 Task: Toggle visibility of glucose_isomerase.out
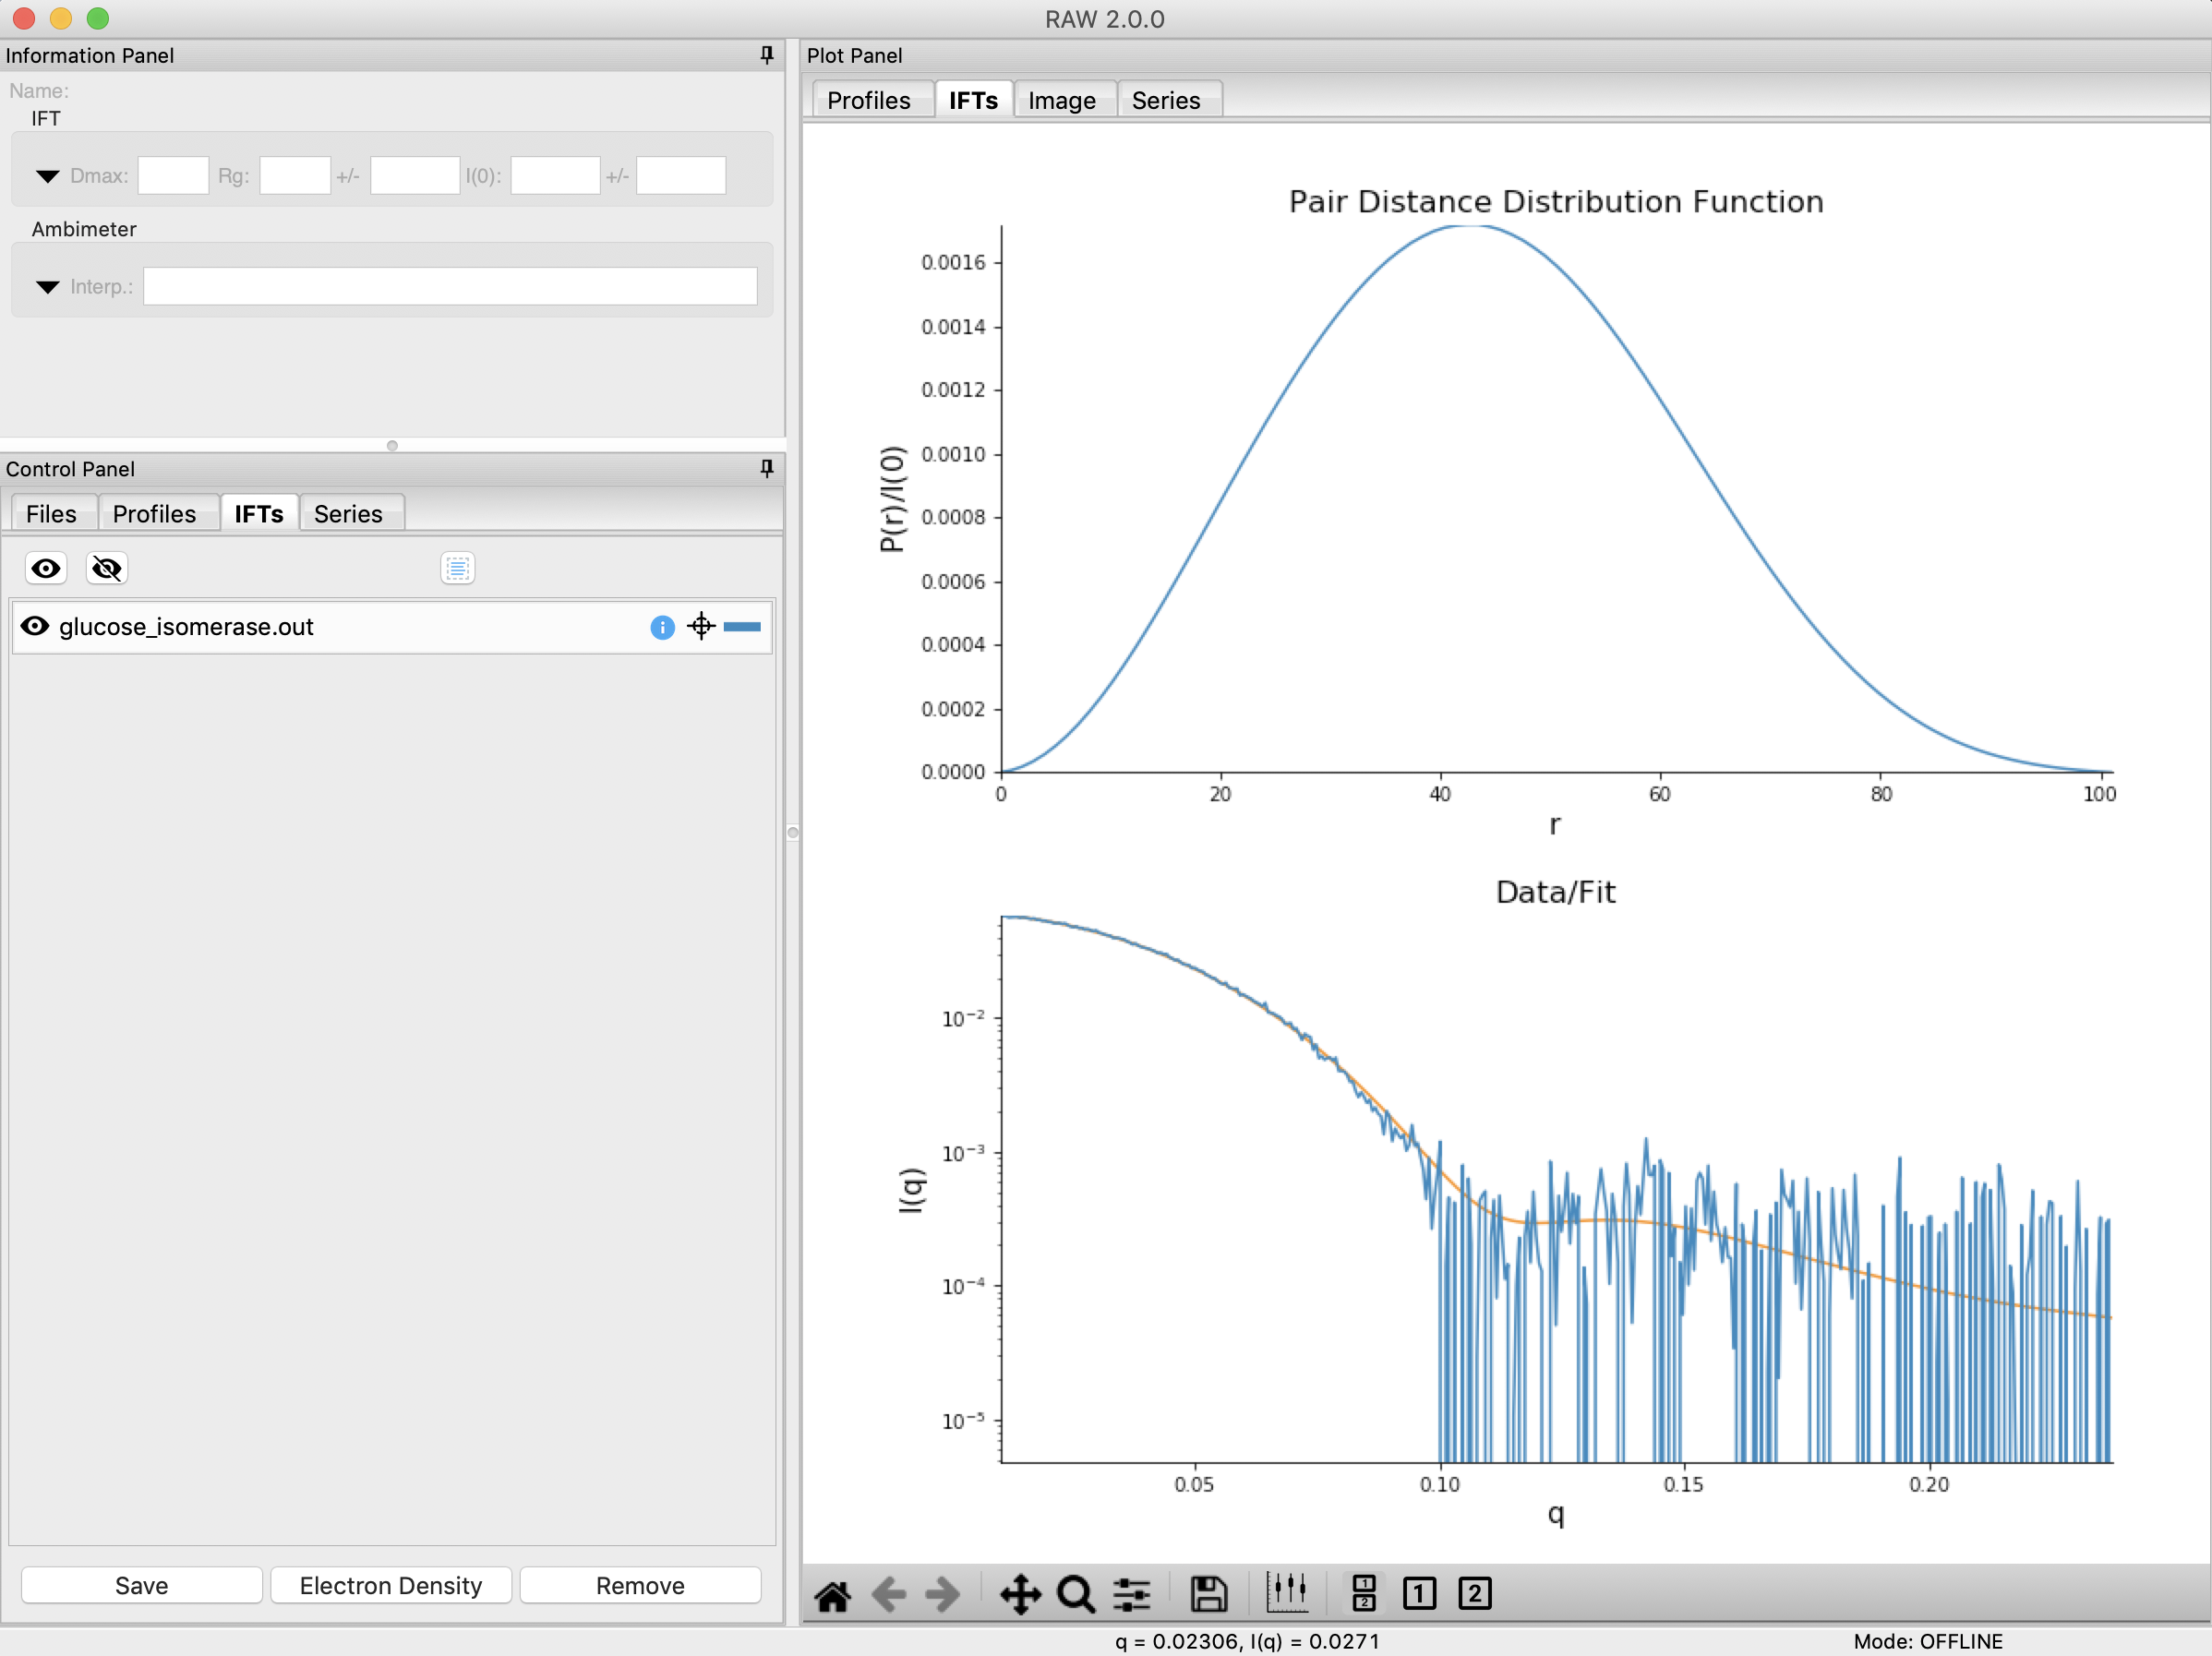click(35, 626)
